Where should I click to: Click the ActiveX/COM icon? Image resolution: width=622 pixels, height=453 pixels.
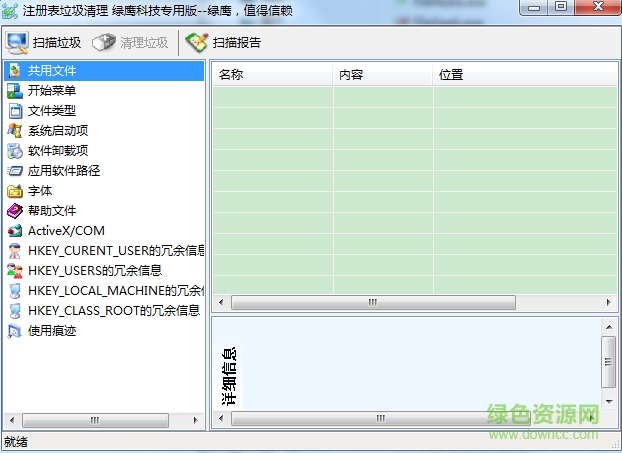[x=15, y=230]
